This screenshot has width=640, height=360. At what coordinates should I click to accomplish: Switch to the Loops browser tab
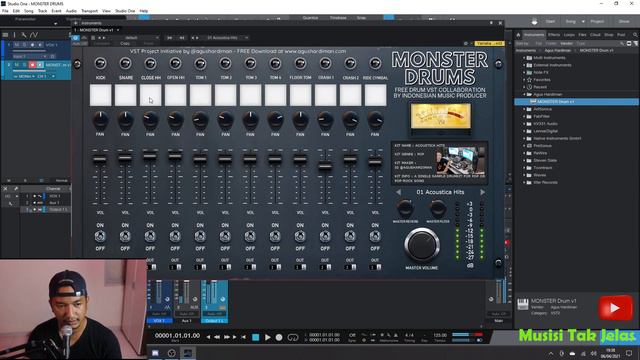[569, 35]
